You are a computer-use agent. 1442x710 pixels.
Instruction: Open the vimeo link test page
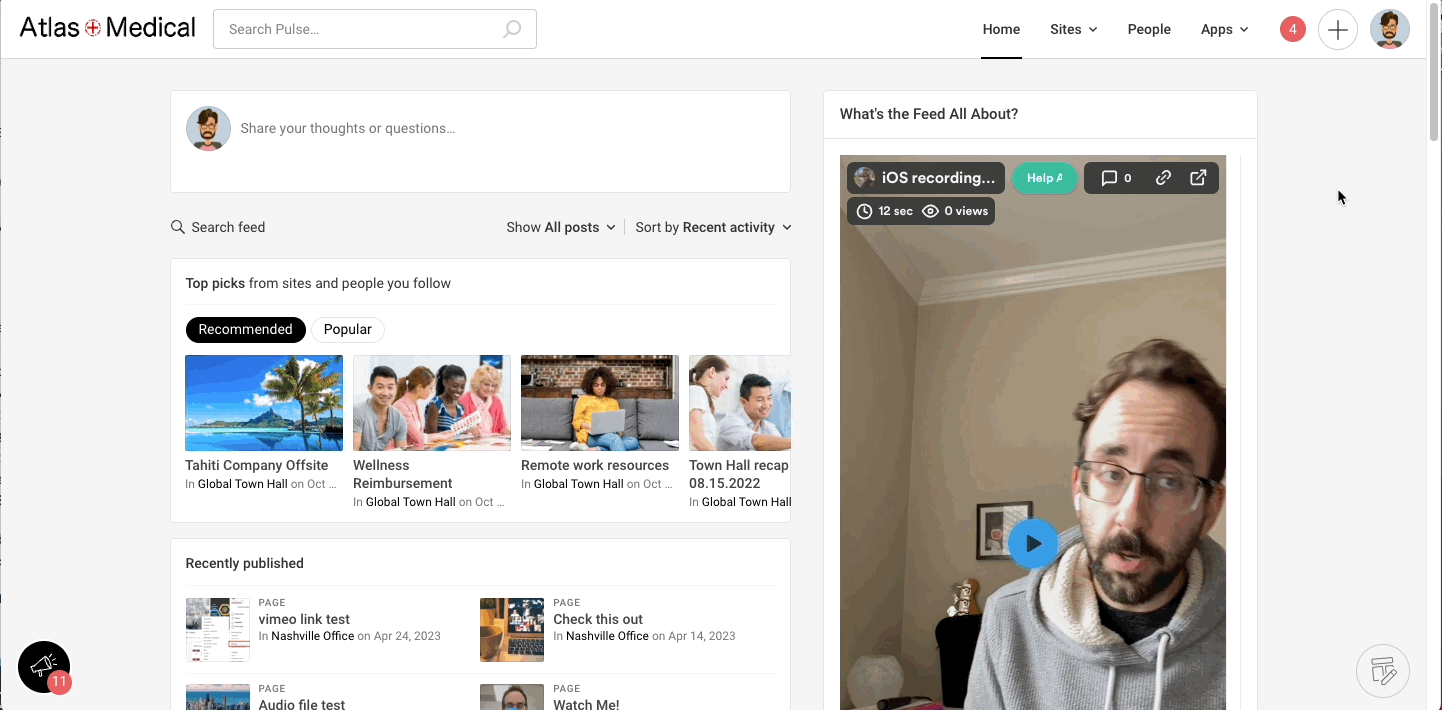(x=304, y=619)
